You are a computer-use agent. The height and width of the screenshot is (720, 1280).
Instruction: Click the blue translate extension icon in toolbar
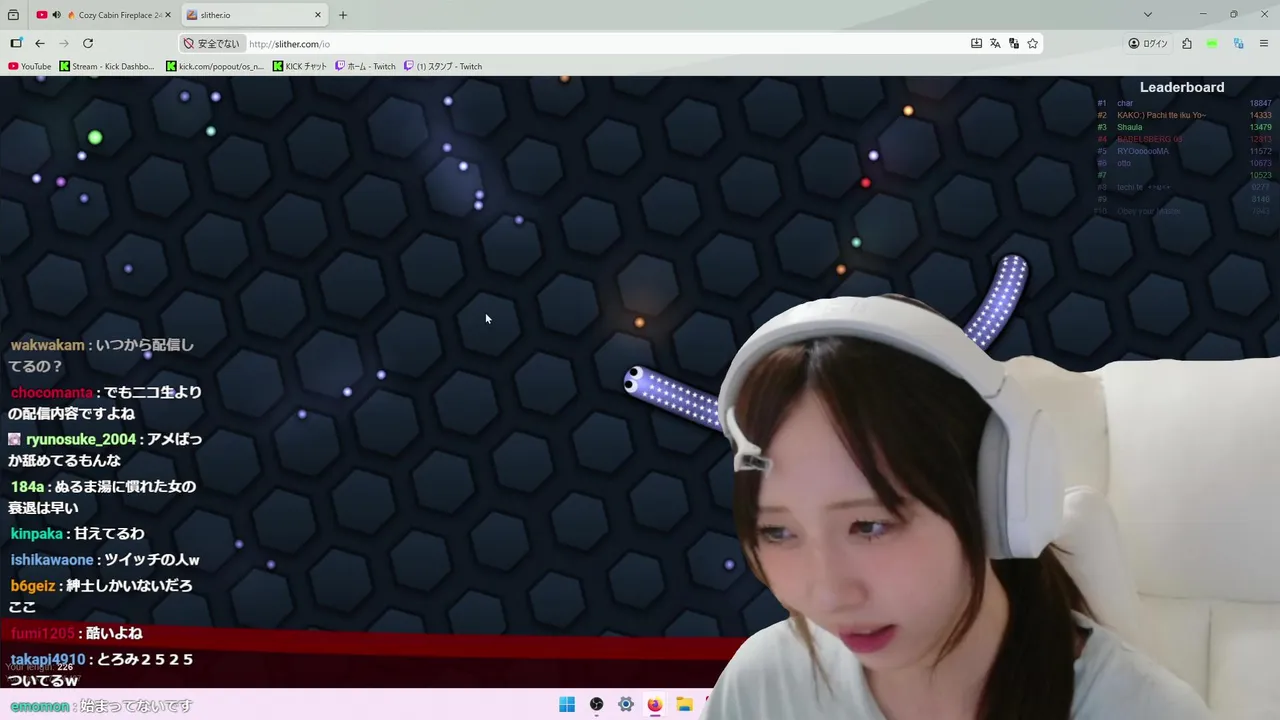click(1238, 44)
